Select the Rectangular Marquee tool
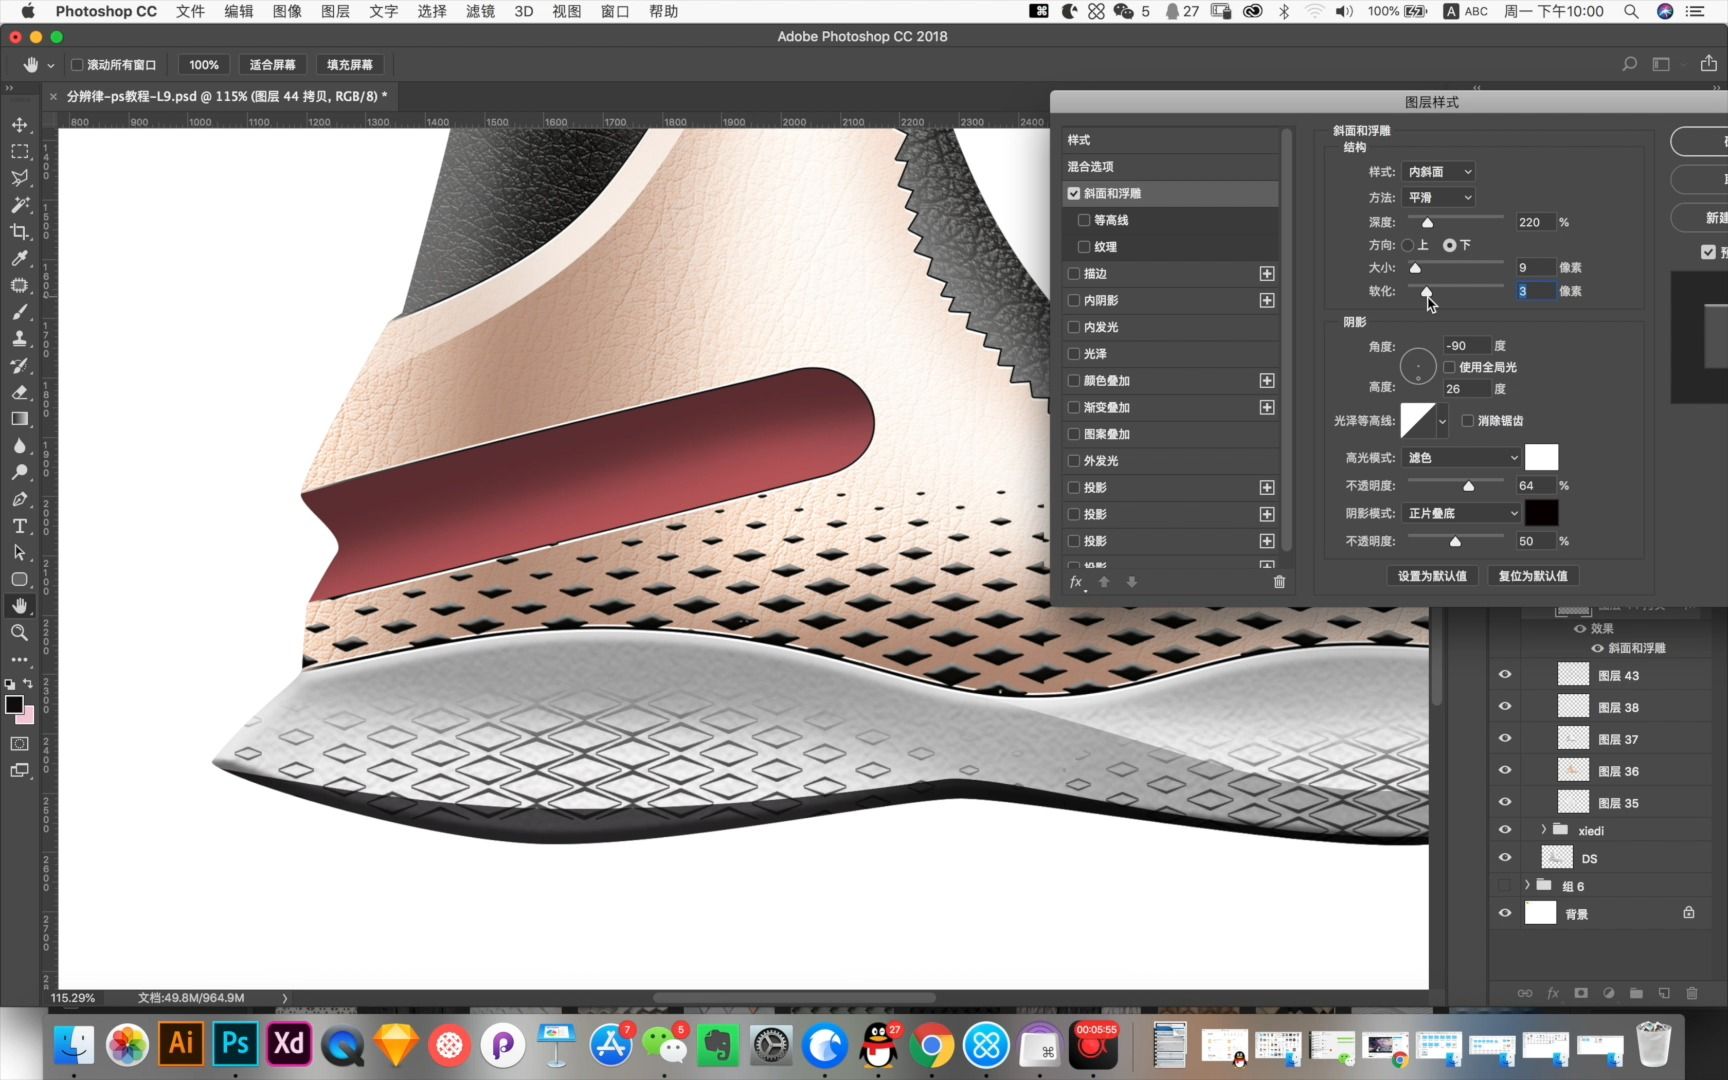Viewport: 1728px width, 1080px height. 19,151
